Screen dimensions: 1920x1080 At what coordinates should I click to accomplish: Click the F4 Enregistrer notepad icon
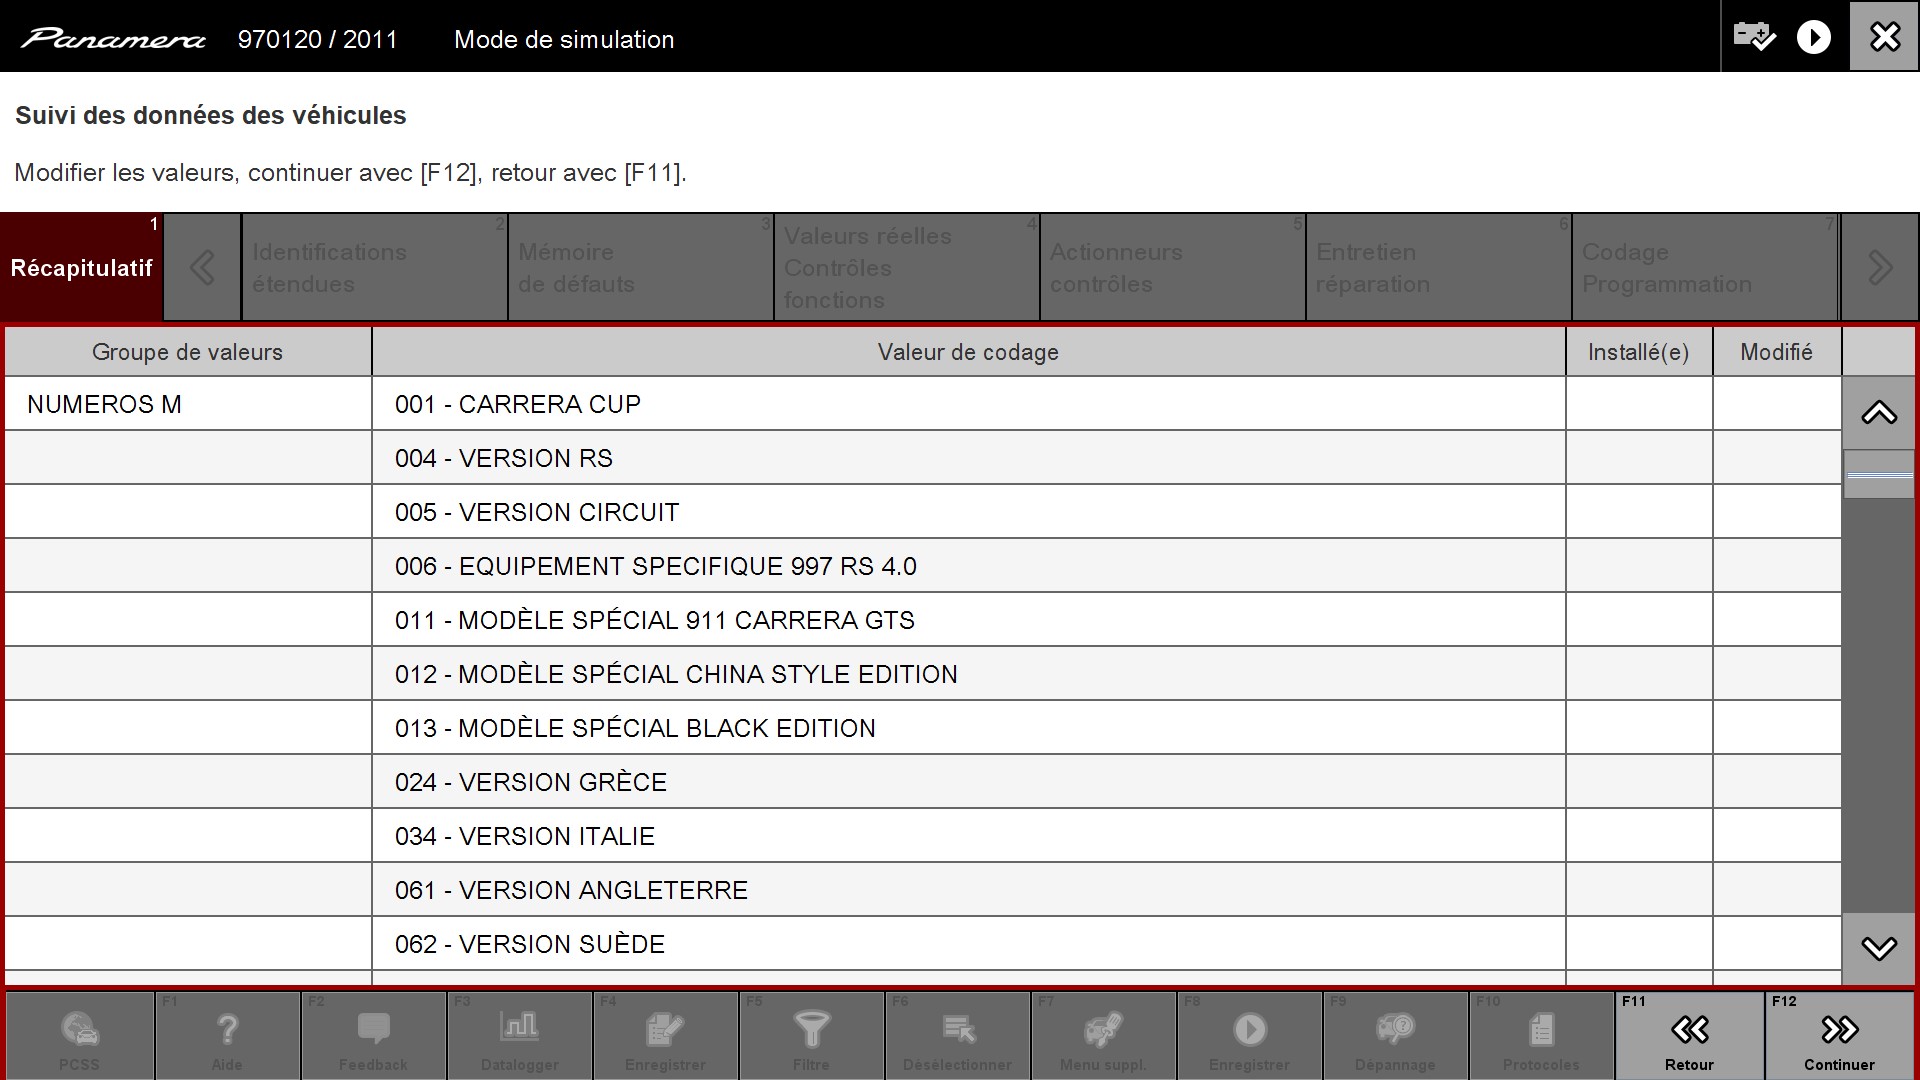click(x=665, y=1036)
